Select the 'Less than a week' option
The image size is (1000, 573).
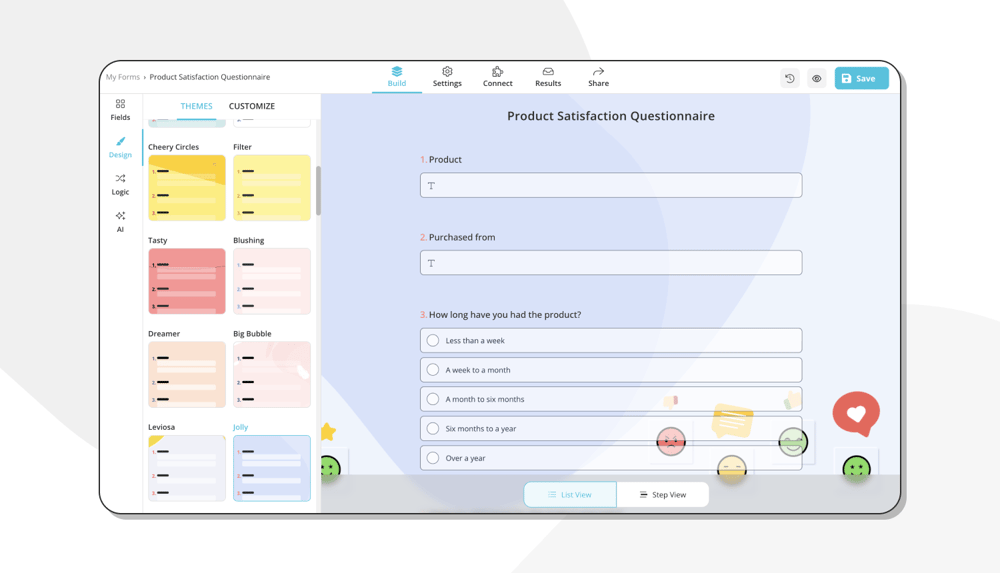(433, 341)
